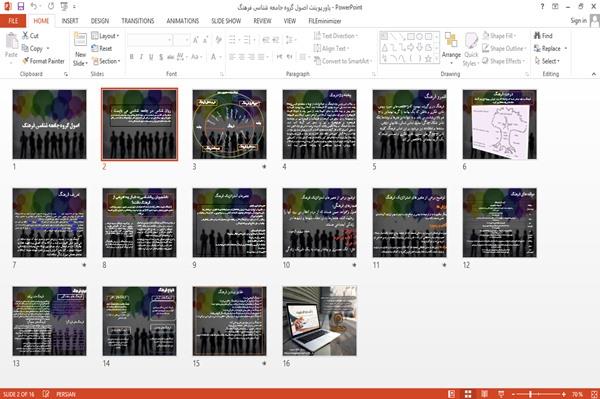Image resolution: width=600 pixels, height=399 pixels.
Task: Click the Redo icon in title bar
Action: 51,6
